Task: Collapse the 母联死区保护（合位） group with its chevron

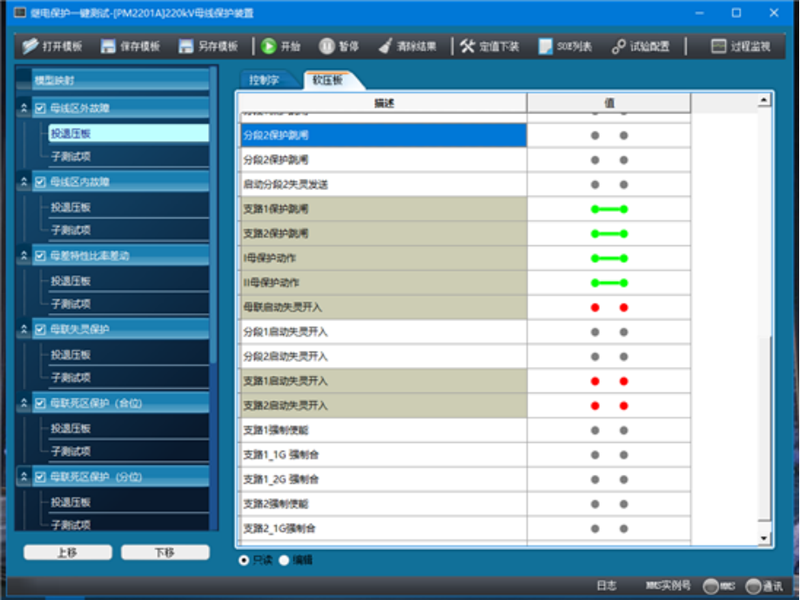Action: 24,403
